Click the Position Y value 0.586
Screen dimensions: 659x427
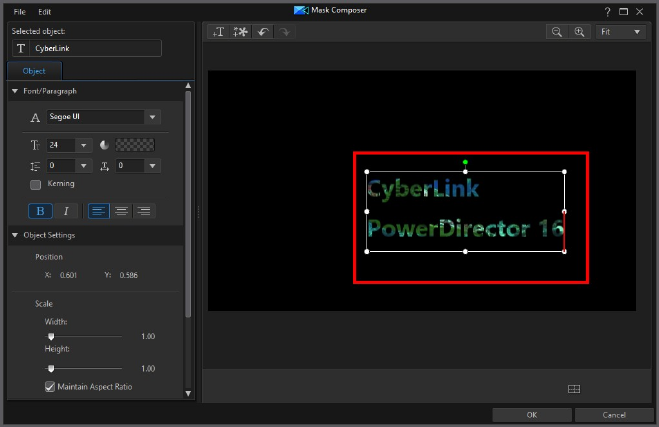pyautogui.click(x=129, y=275)
